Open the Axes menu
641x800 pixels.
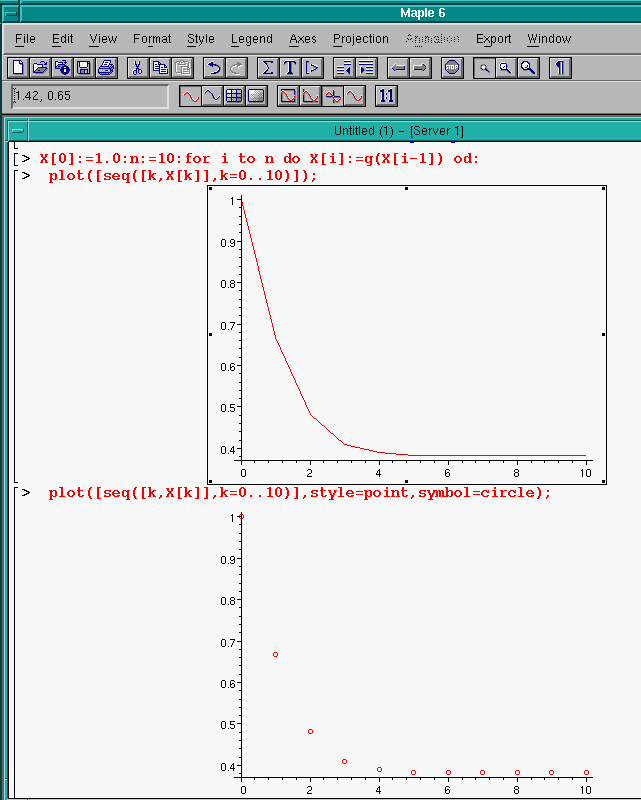pyautogui.click(x=302, y=39)
